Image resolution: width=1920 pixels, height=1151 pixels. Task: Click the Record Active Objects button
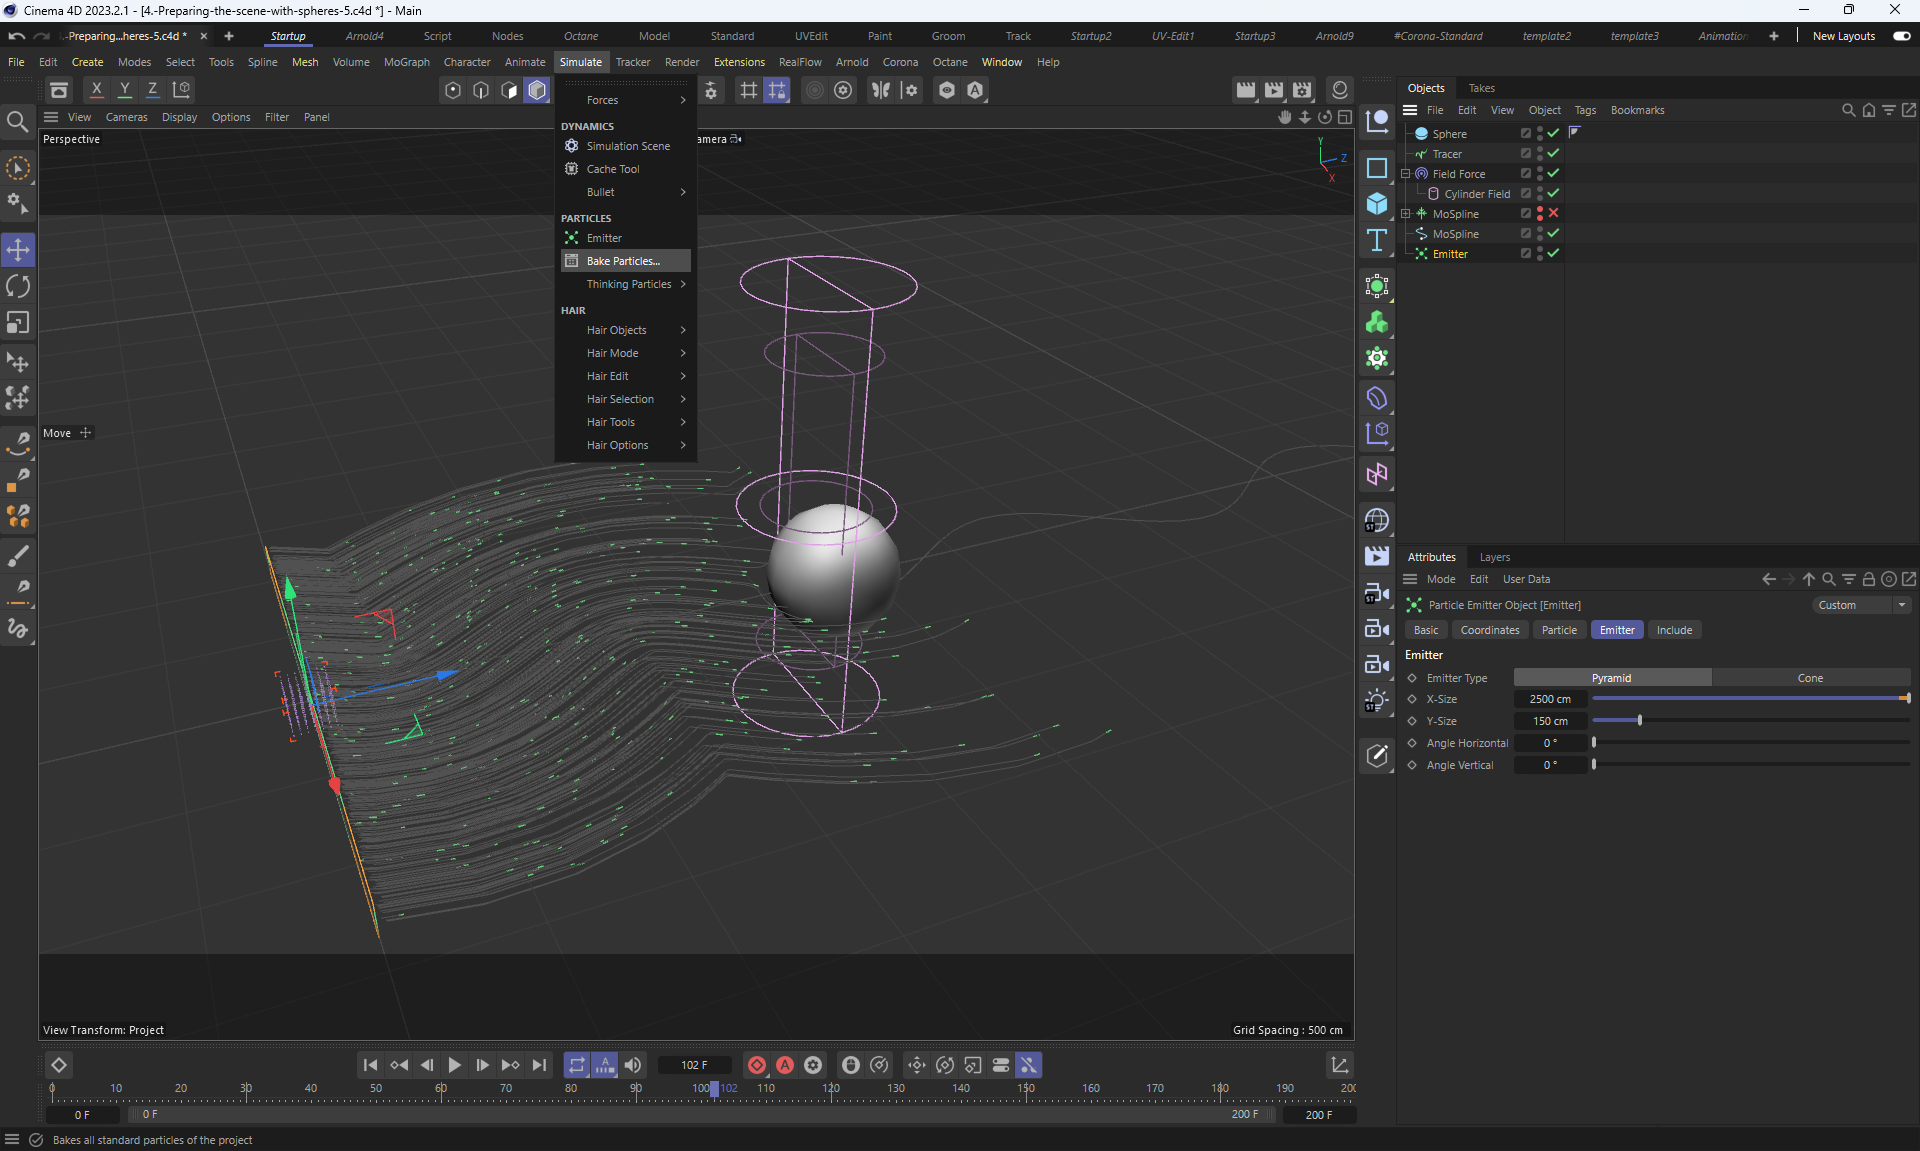[x=757, y=1065]
